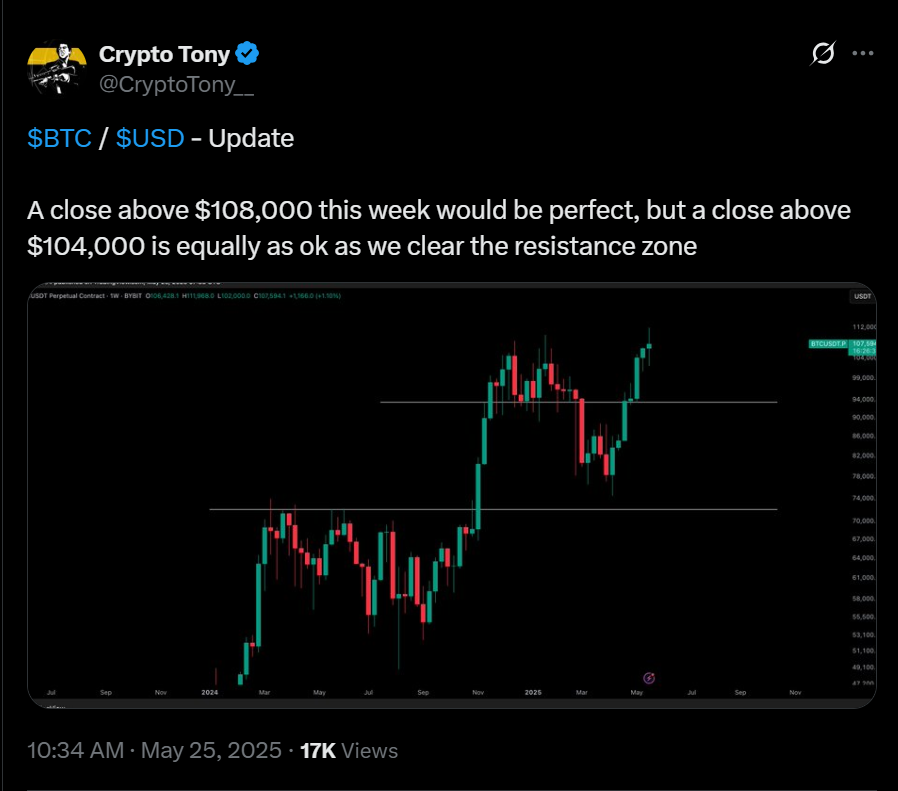898x791 pixels.
Task: Click Crypto Tony's profile avatar
Action: [x=53, y=68]
